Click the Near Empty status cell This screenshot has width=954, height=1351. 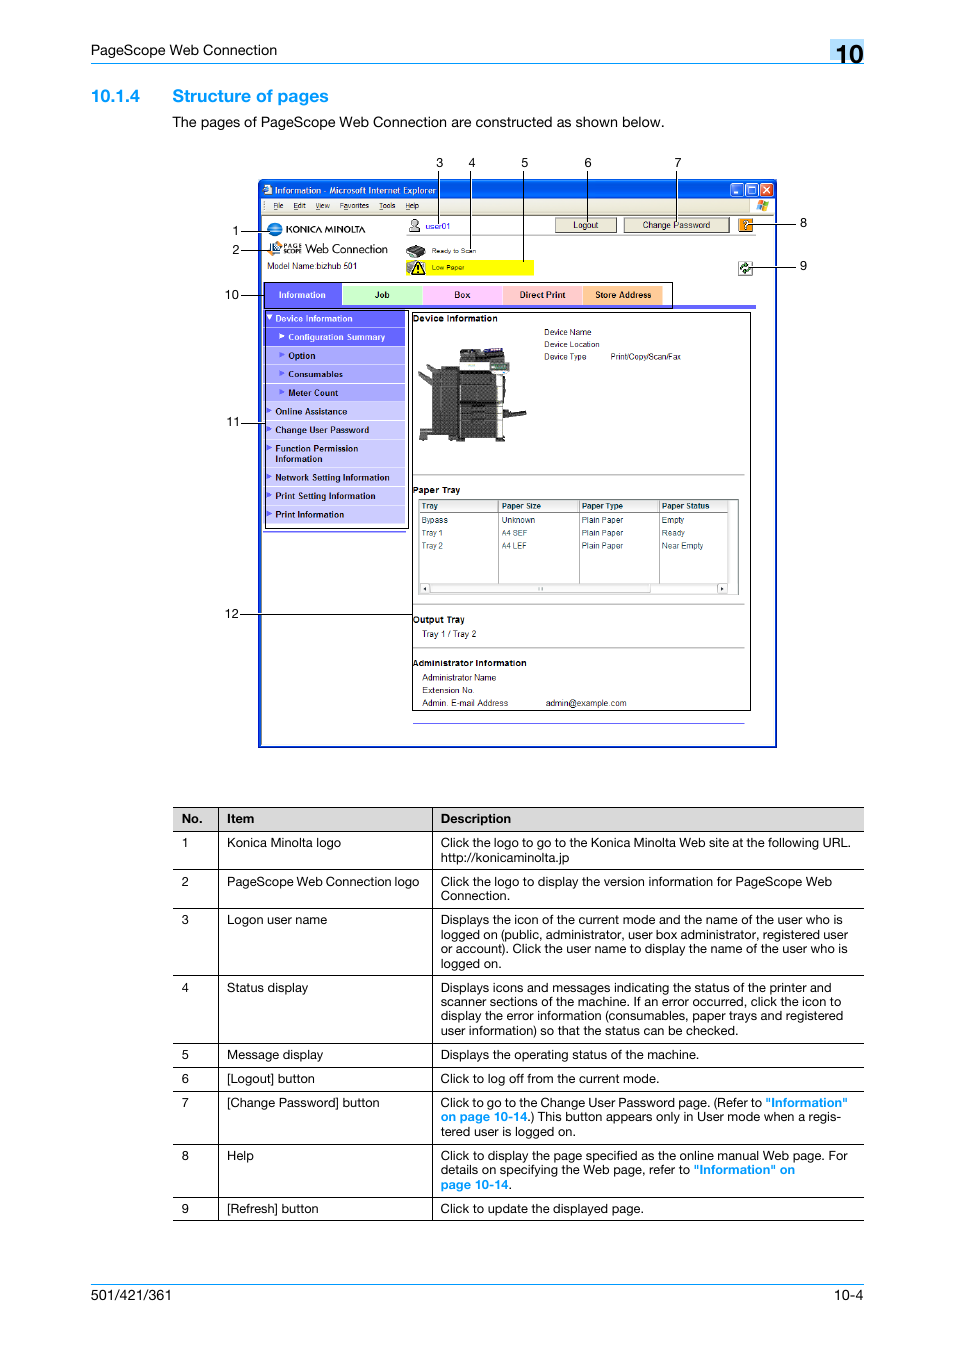tap(682, 546)
